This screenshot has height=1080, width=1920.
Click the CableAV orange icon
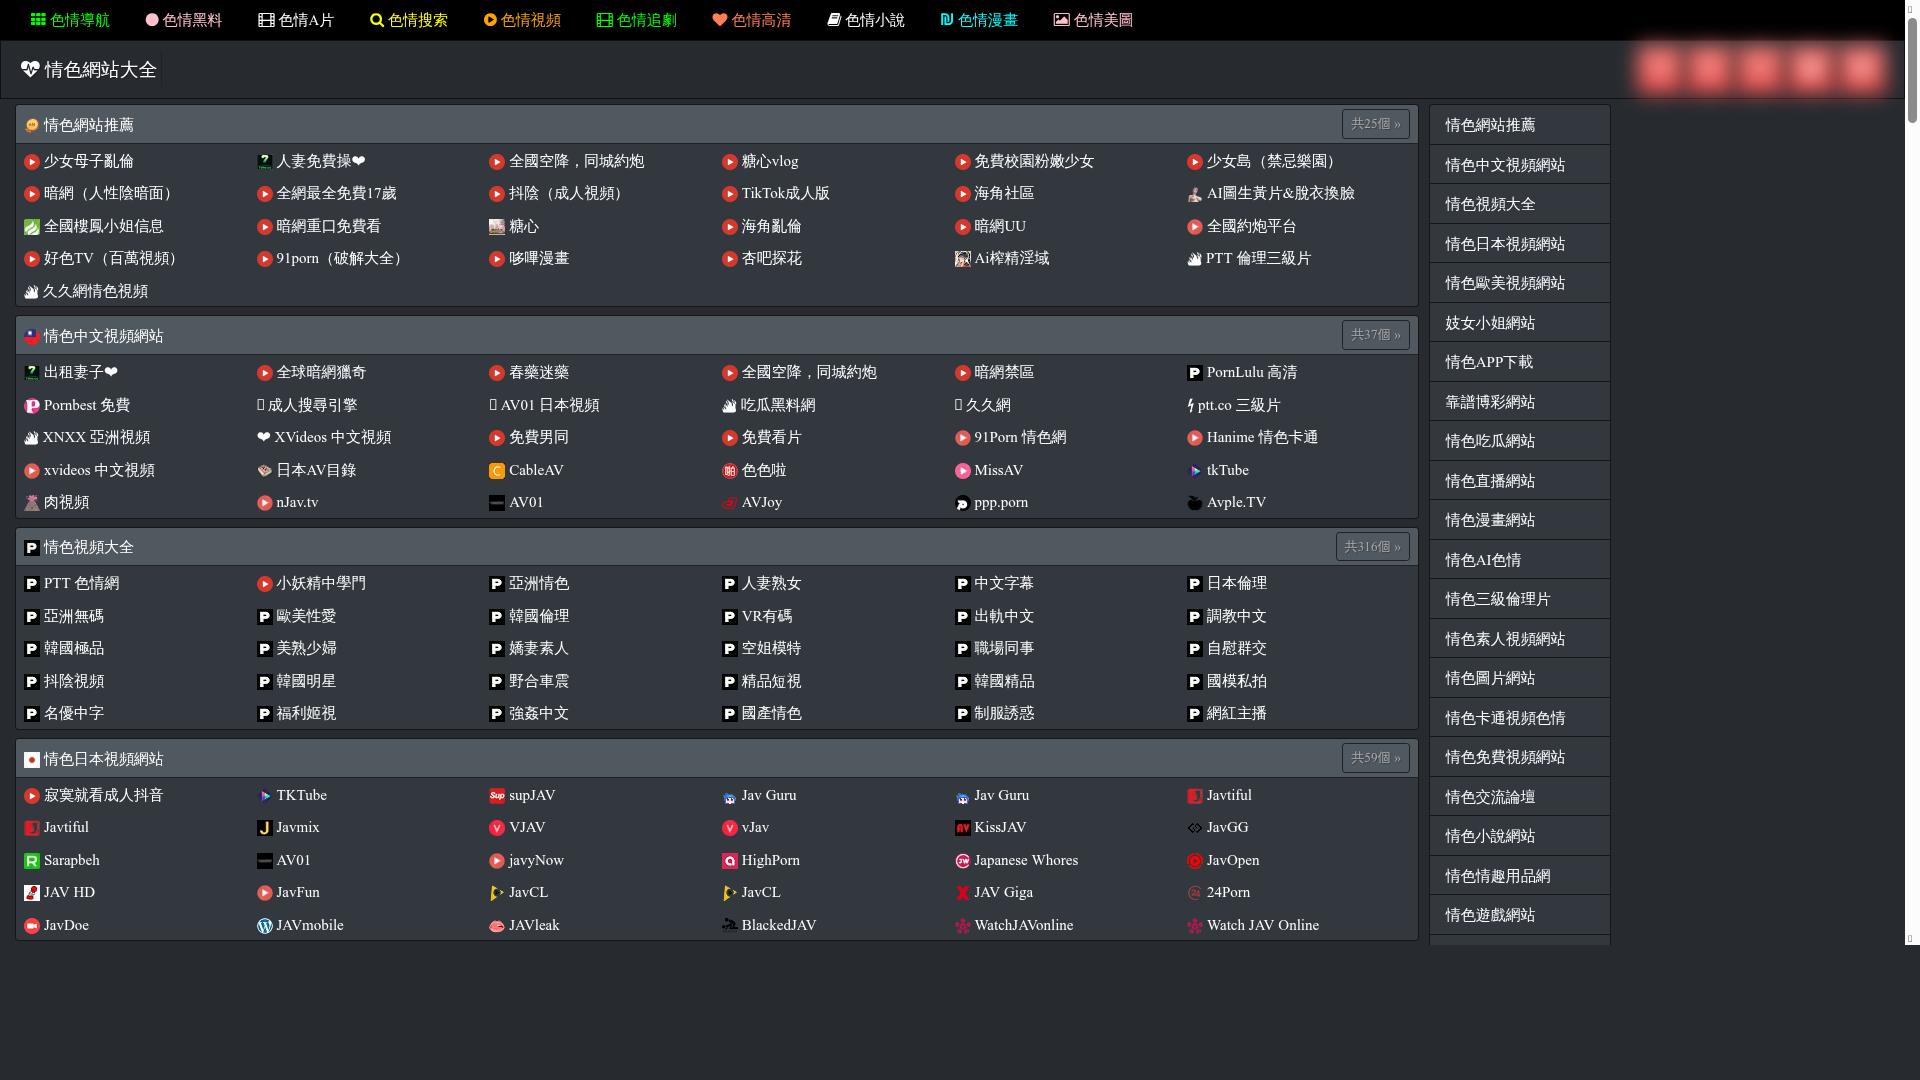(496, 471)
